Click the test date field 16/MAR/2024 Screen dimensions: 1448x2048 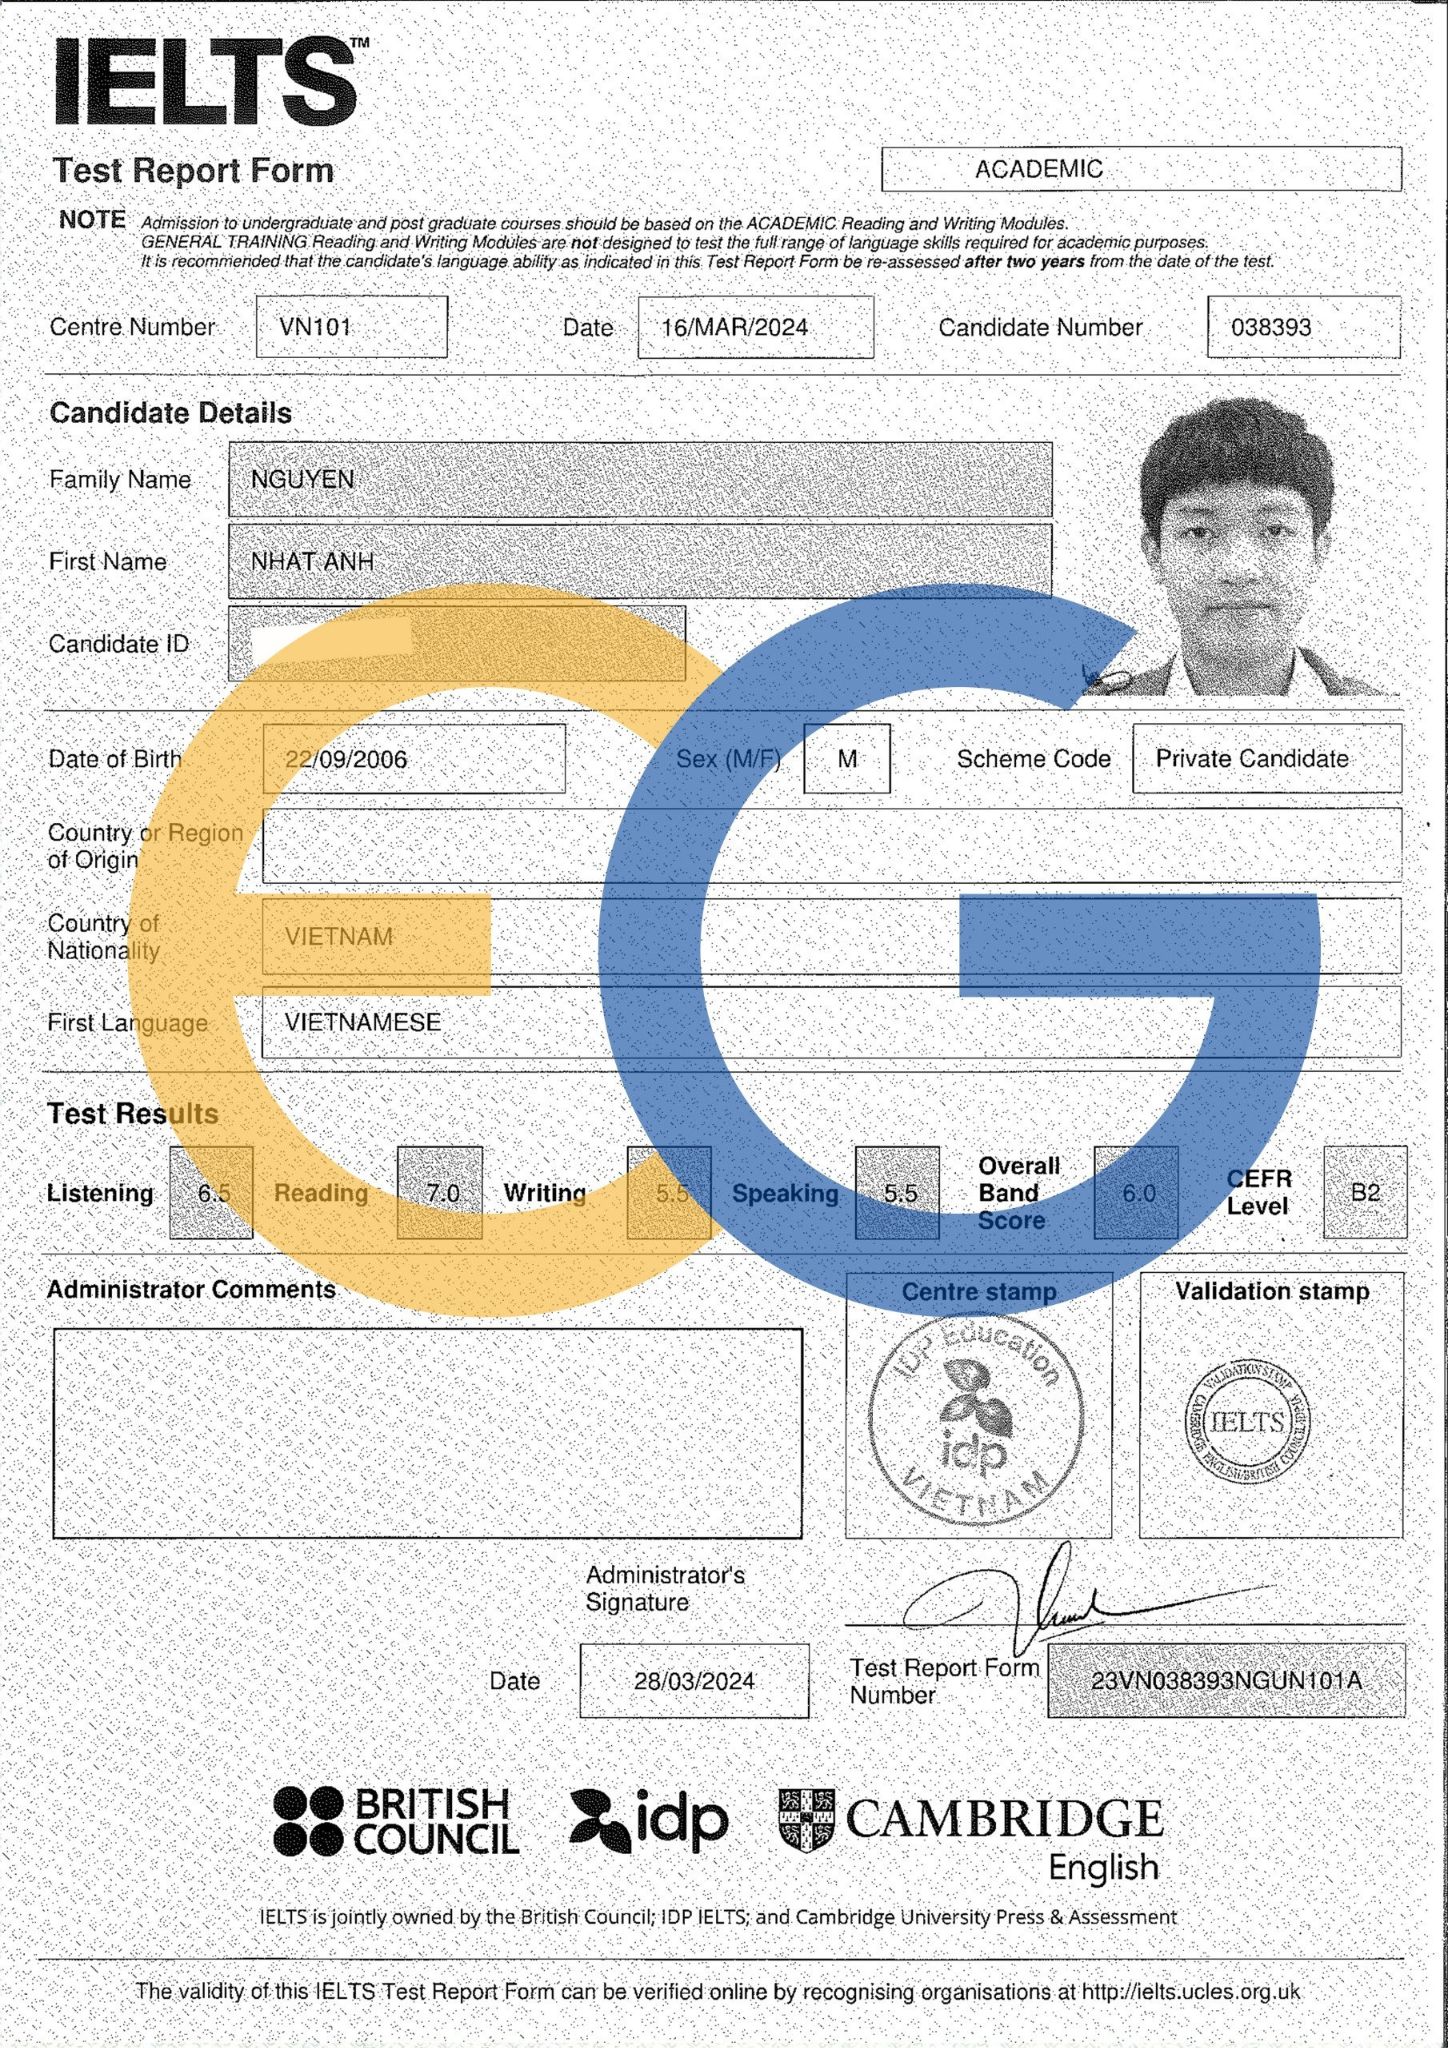(x=755, y=327)
